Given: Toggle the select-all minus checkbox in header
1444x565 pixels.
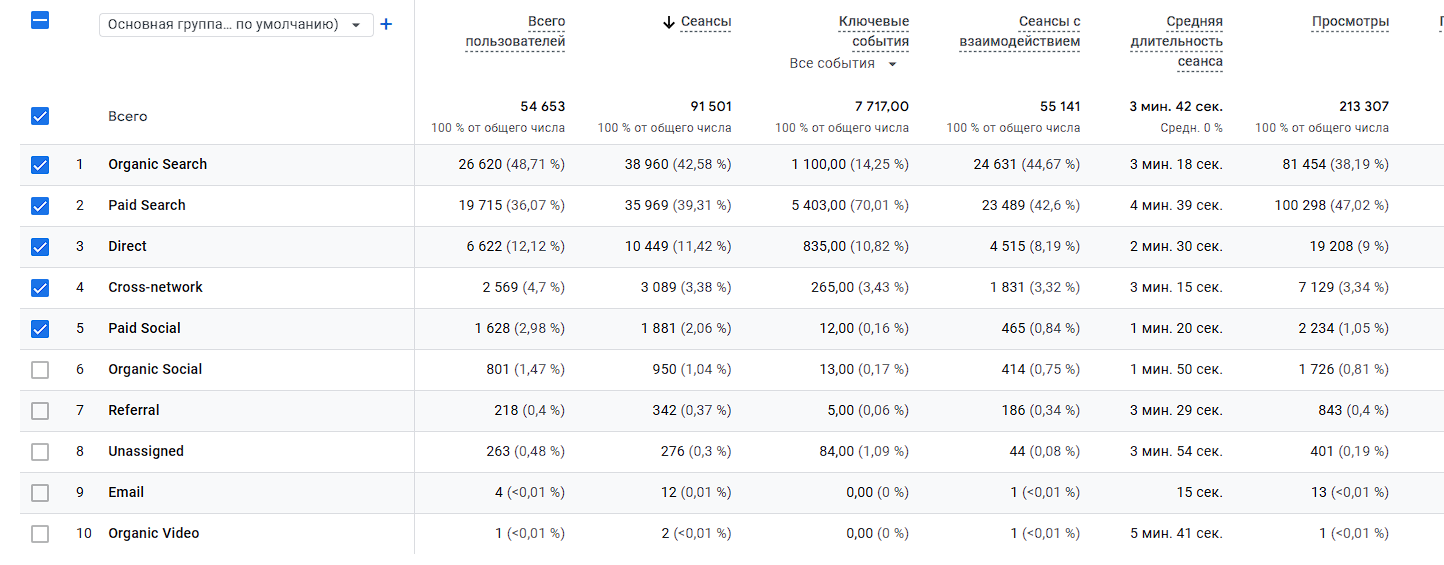Looking at the screenshot, I should 40,20.
